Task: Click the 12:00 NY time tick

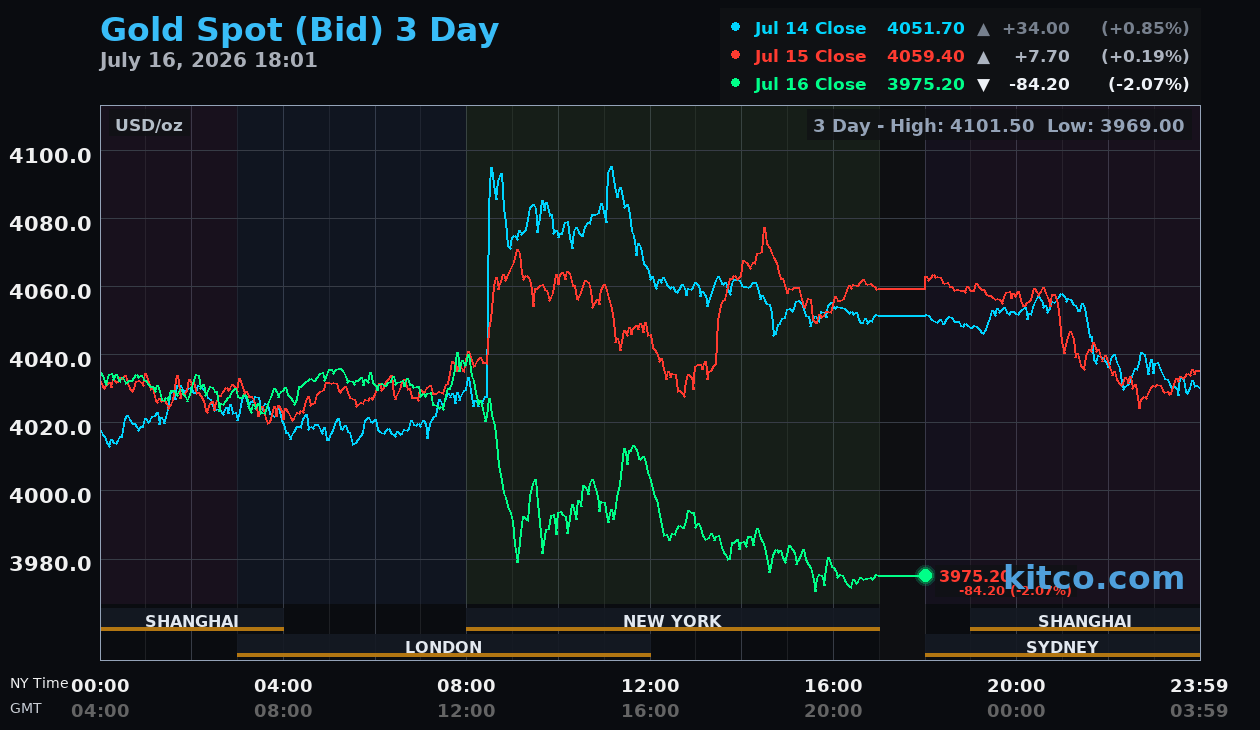Action: 650,686
